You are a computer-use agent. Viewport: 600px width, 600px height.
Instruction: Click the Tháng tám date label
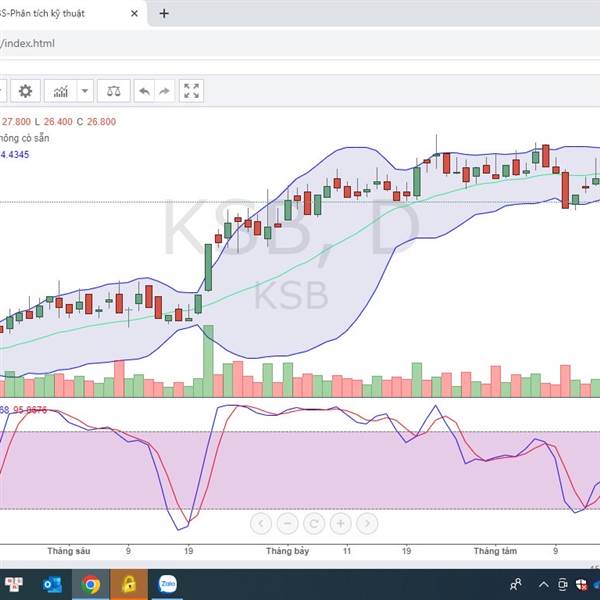tap(495, 551)
